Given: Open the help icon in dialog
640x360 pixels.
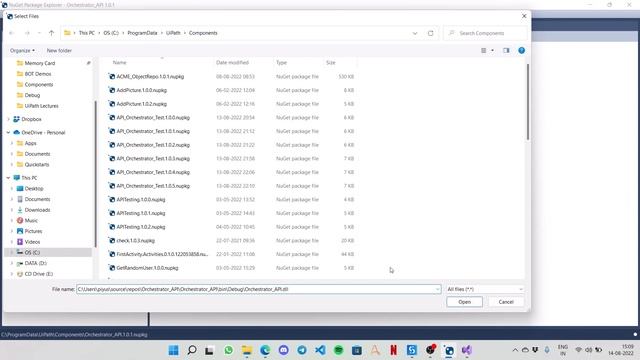Looking at the screenshot, I should [x=522, y=51].
